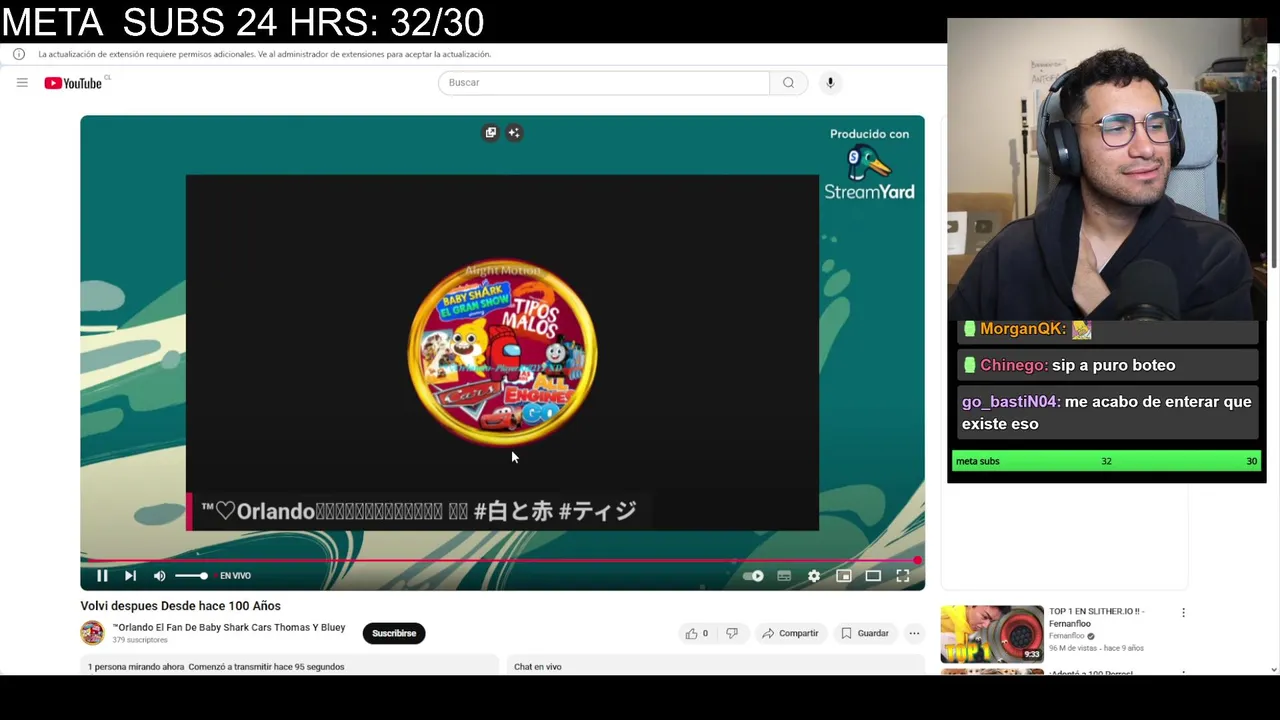Click the video title Volvi despues Desde hace 100 Años

181,606
